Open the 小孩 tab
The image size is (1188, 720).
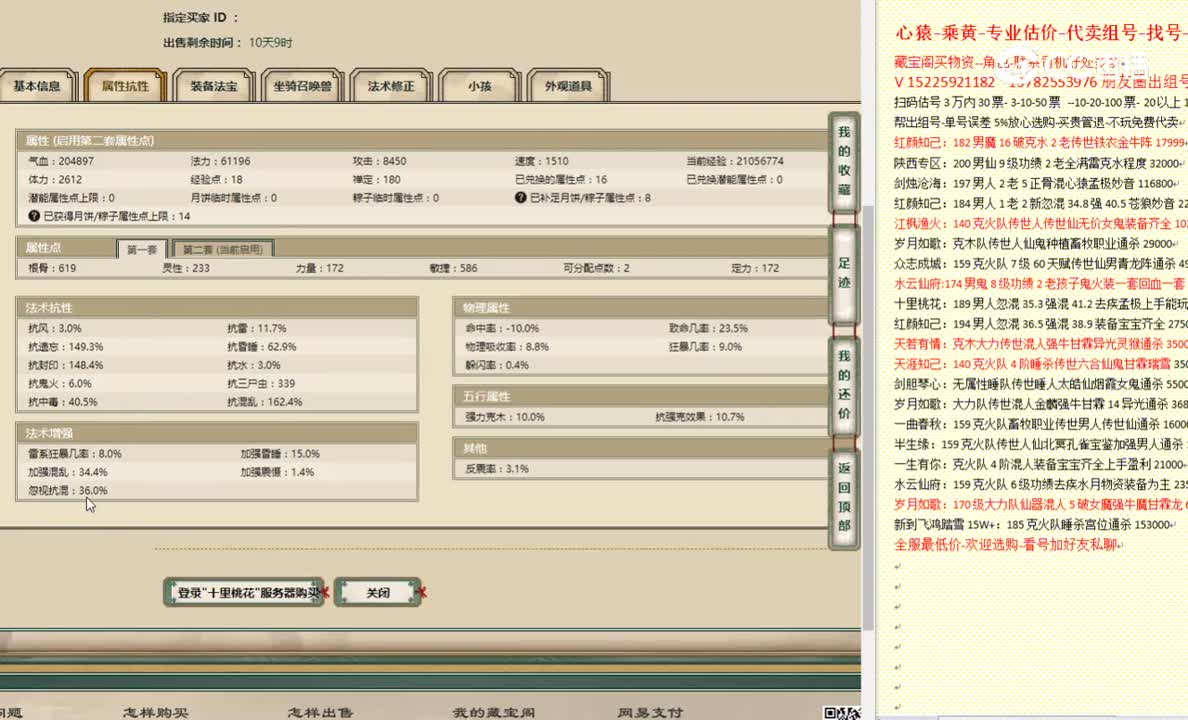[x=480, y=86]
